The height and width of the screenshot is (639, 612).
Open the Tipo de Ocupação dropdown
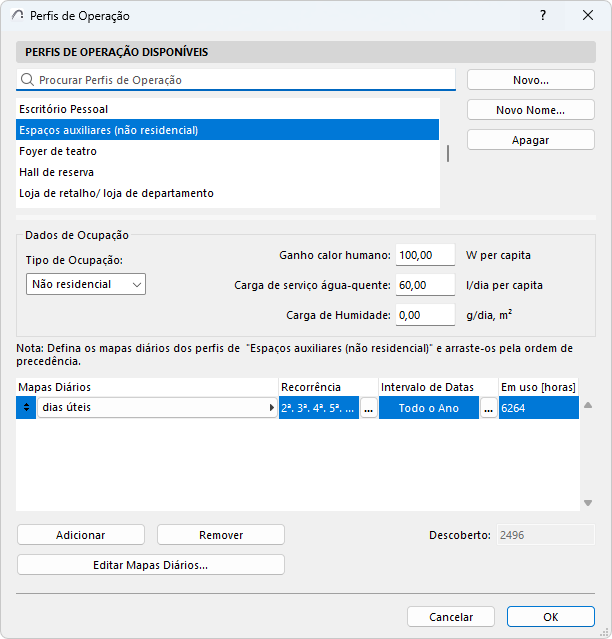[x=86, y=284]
